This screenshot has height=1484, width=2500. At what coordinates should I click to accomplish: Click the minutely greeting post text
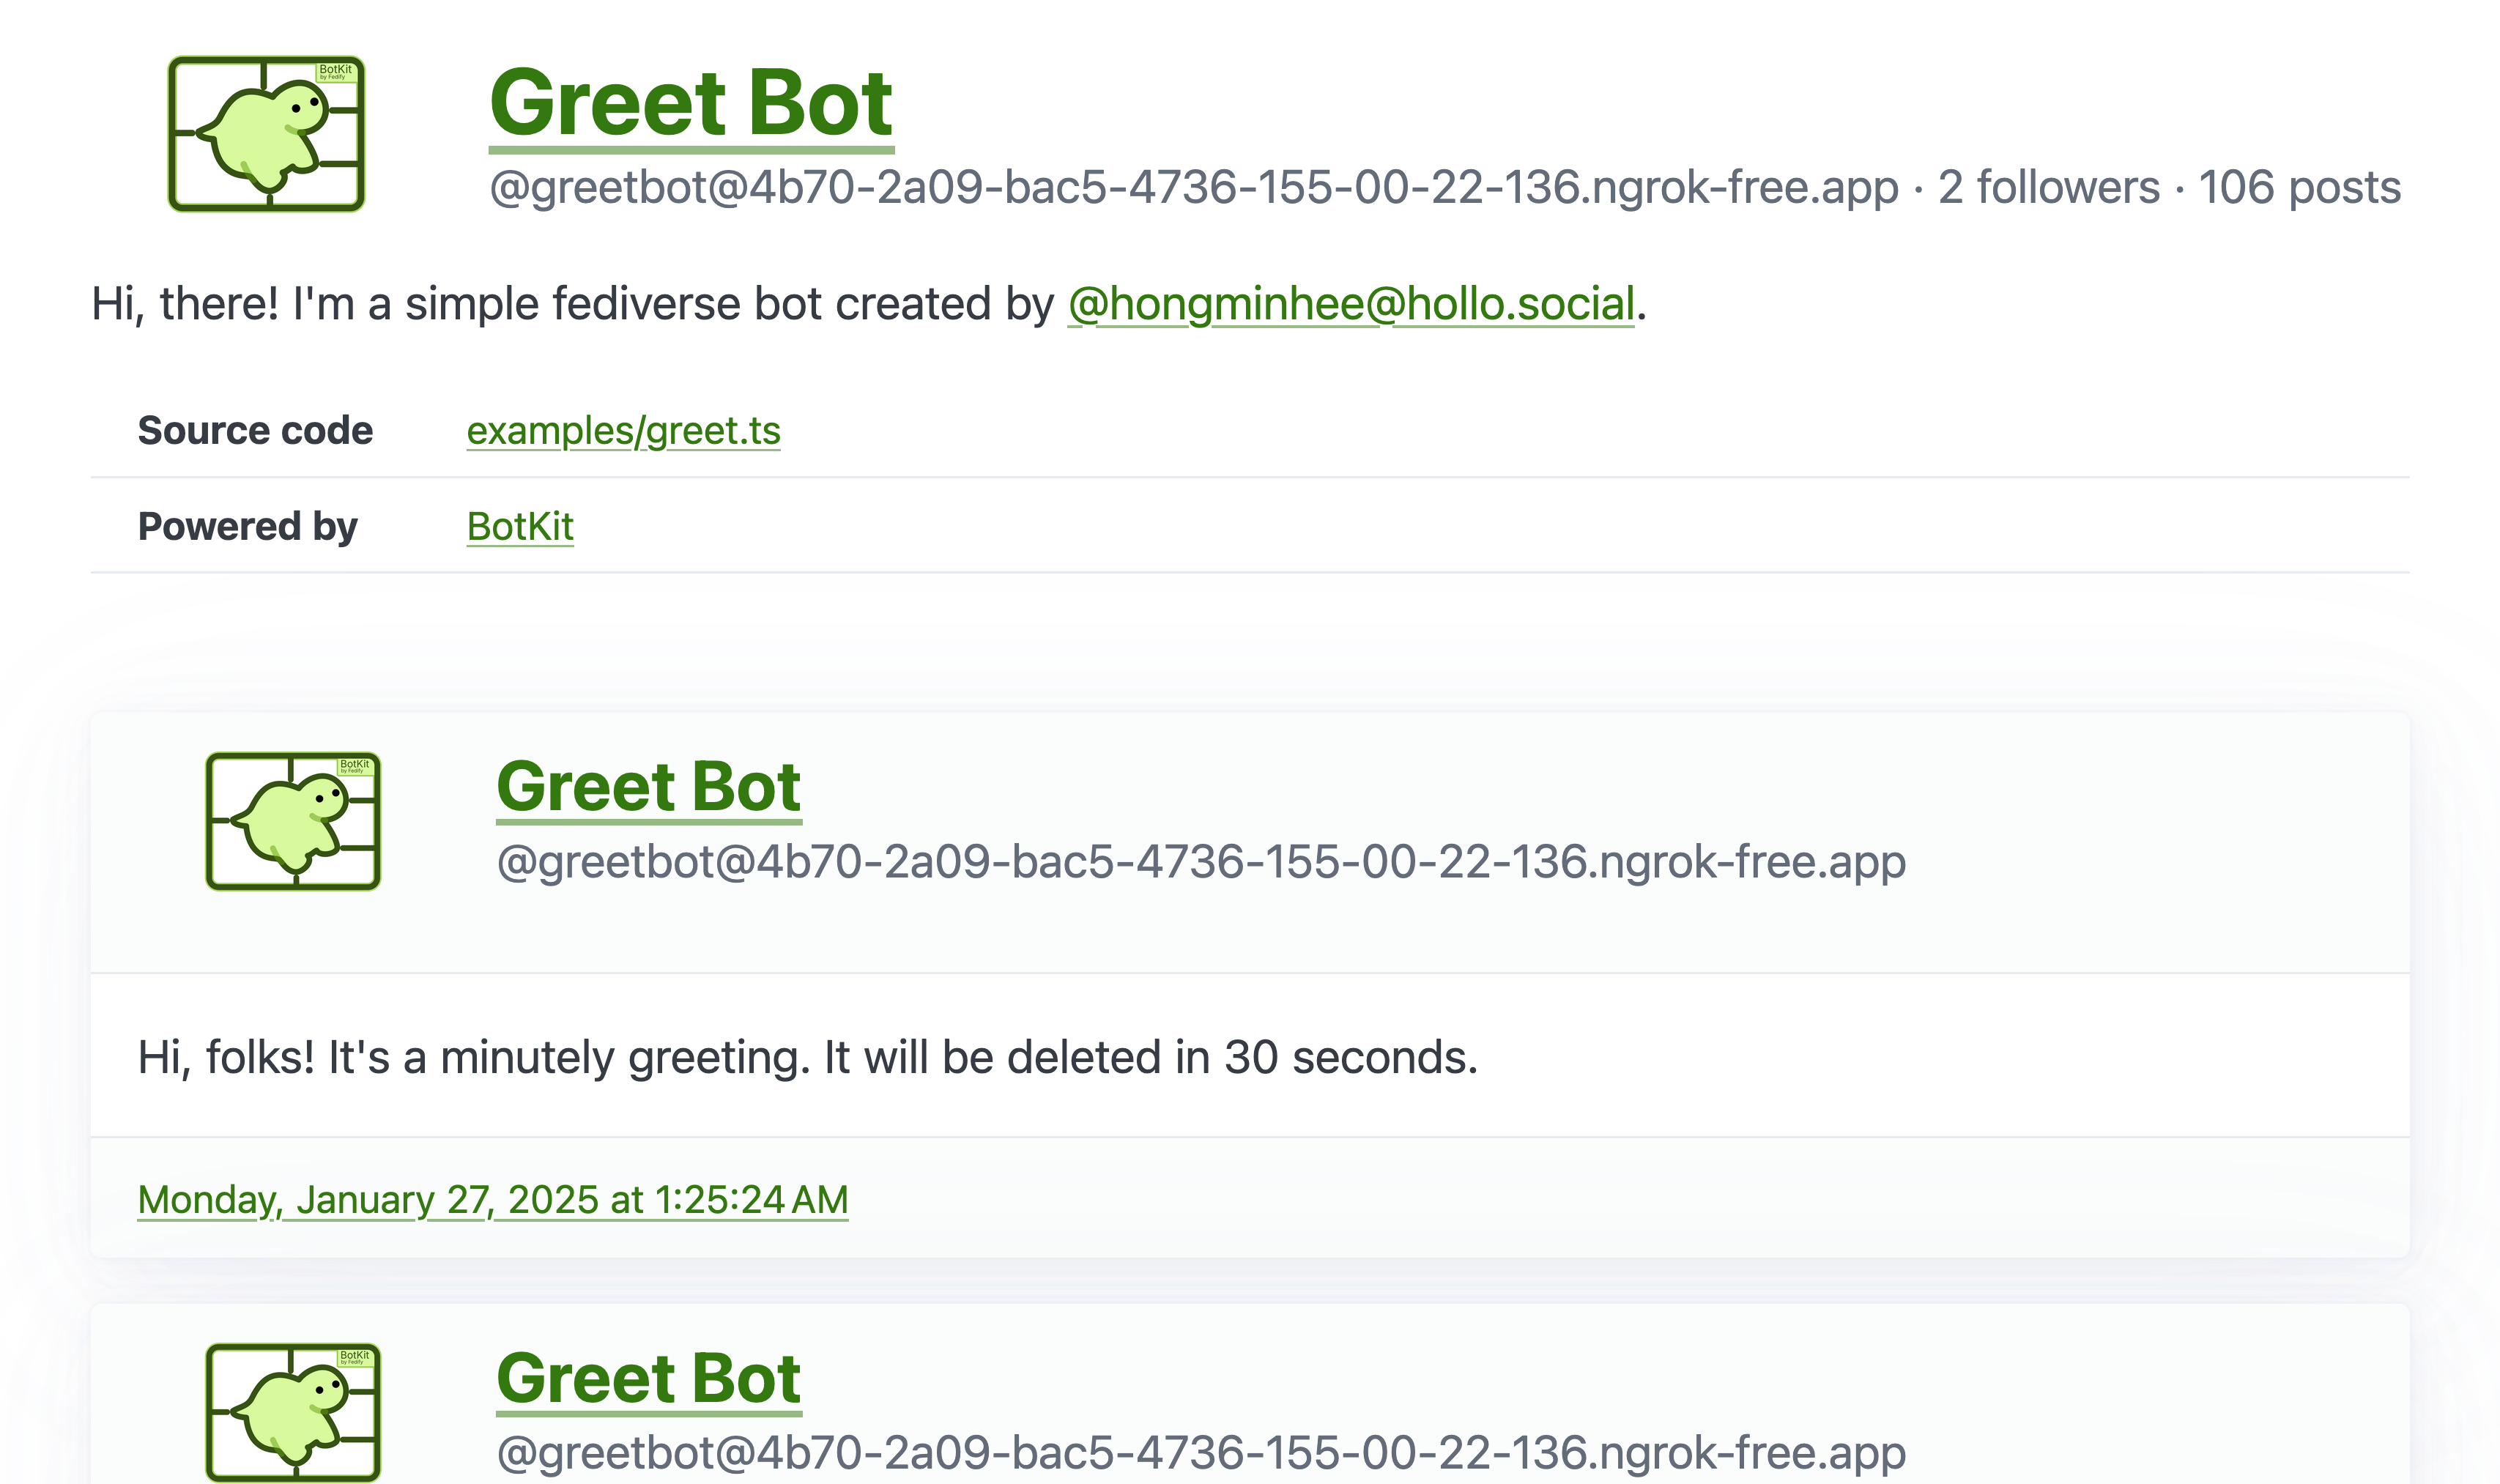tap(807, 1058)
